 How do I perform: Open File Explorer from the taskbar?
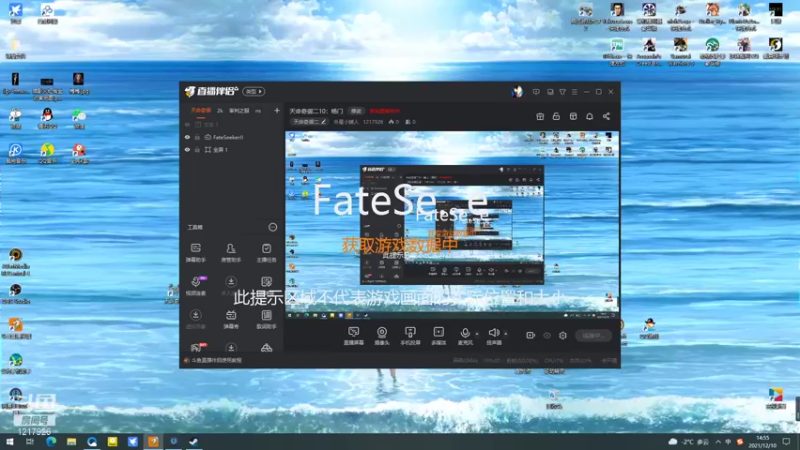click(x=71, y=441)
